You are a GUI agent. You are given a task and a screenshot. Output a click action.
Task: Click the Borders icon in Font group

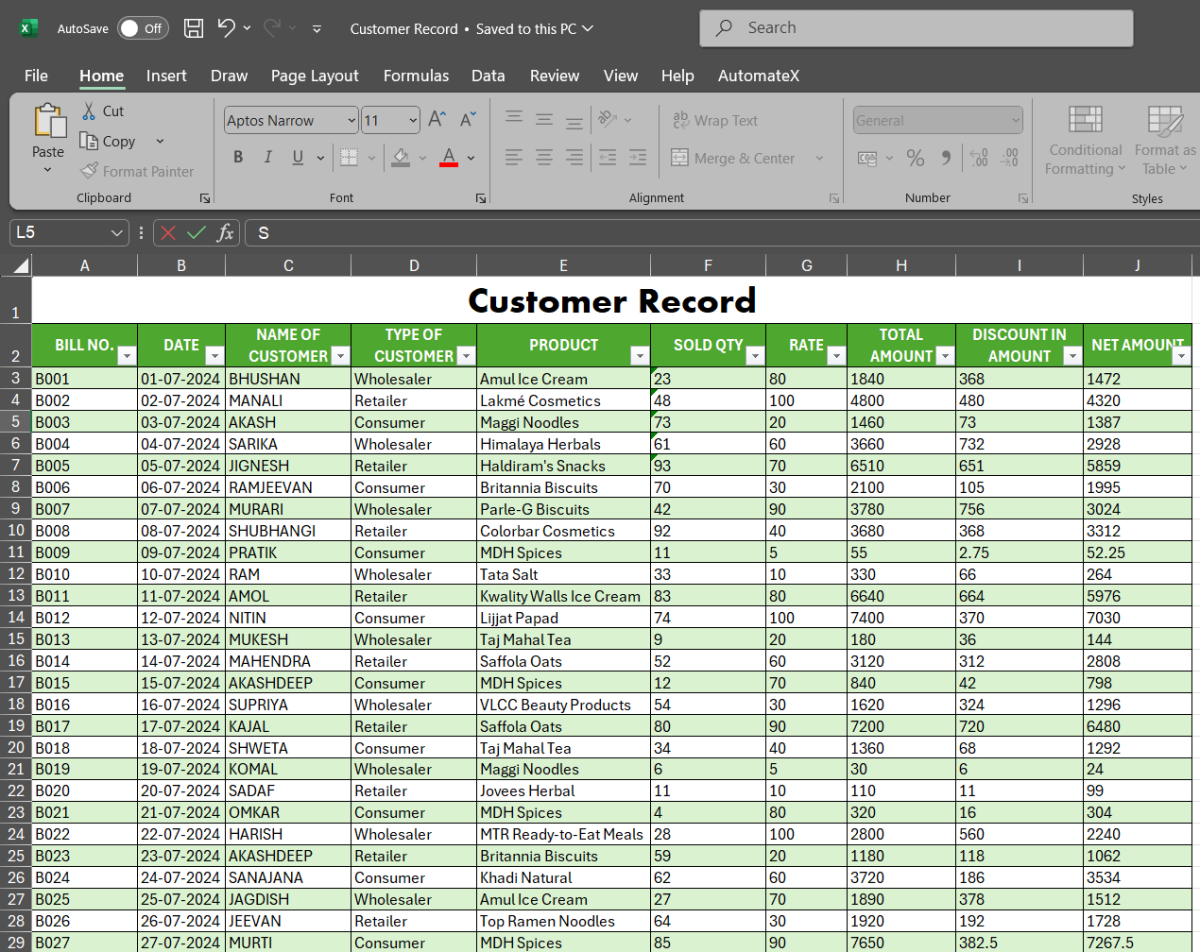pyautogui.click(x=348, y=158)
